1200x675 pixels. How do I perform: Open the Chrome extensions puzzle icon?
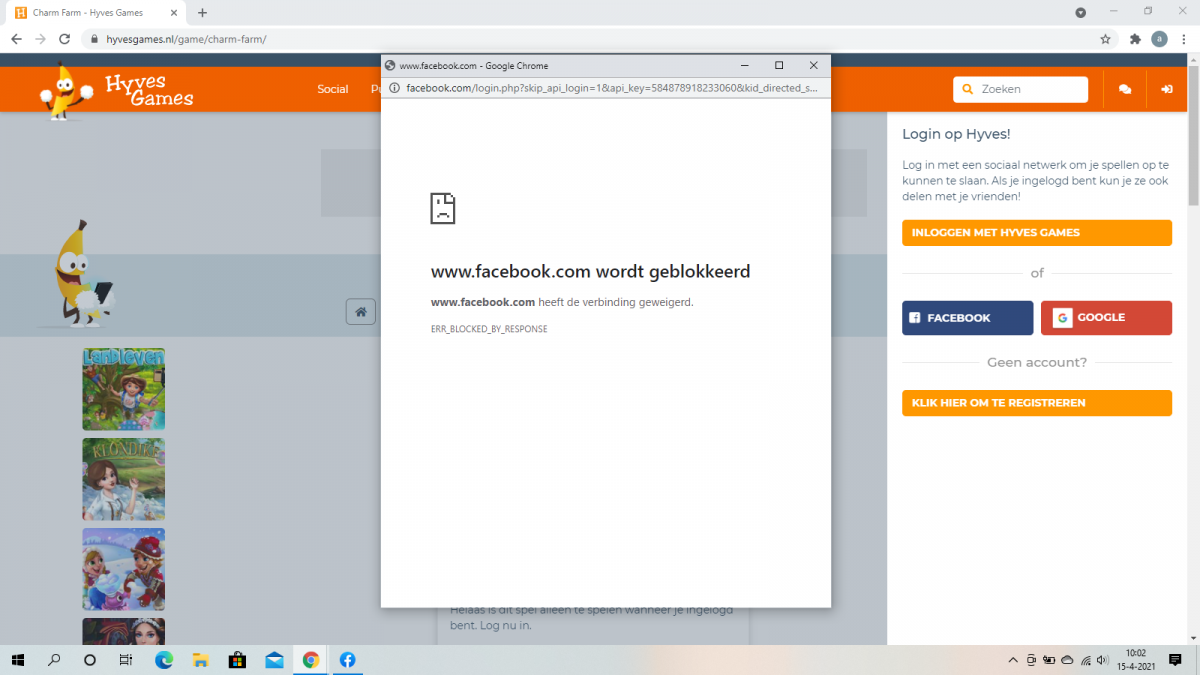point(1135,39)
